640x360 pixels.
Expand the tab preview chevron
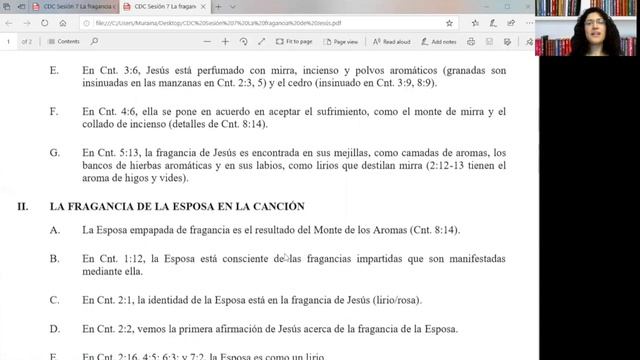tap(233, 7)
